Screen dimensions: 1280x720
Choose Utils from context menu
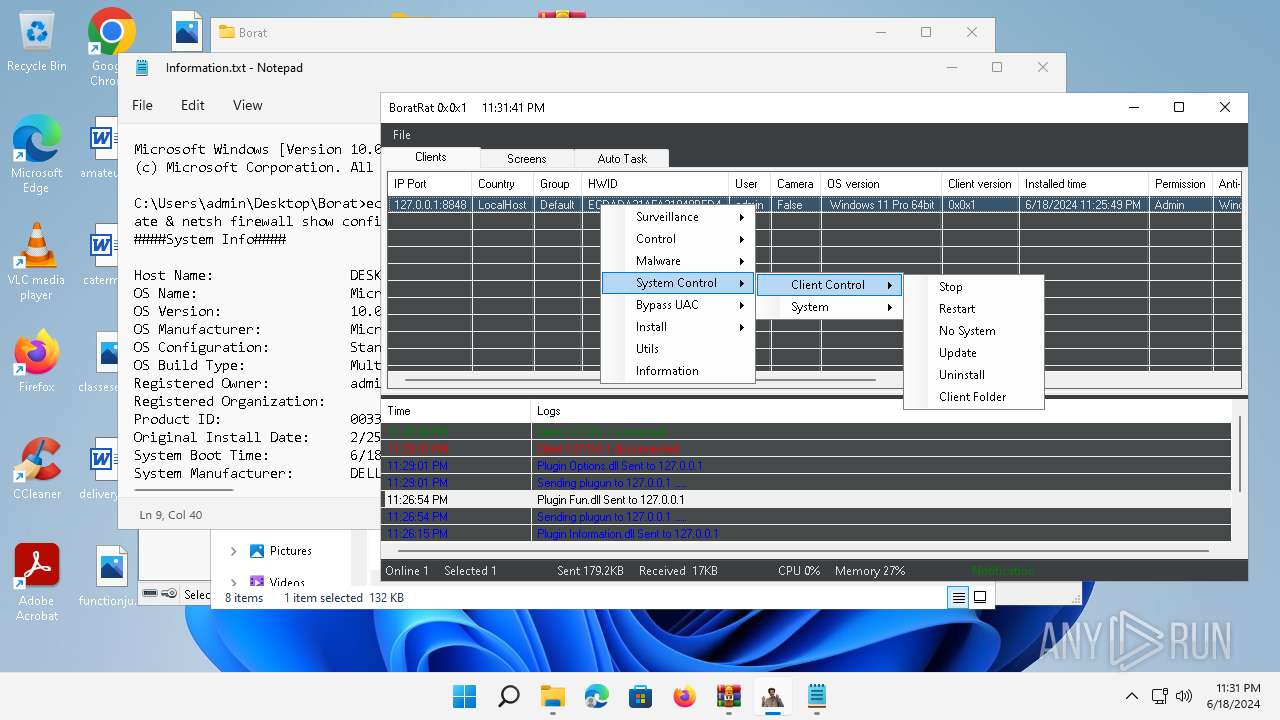678,349
